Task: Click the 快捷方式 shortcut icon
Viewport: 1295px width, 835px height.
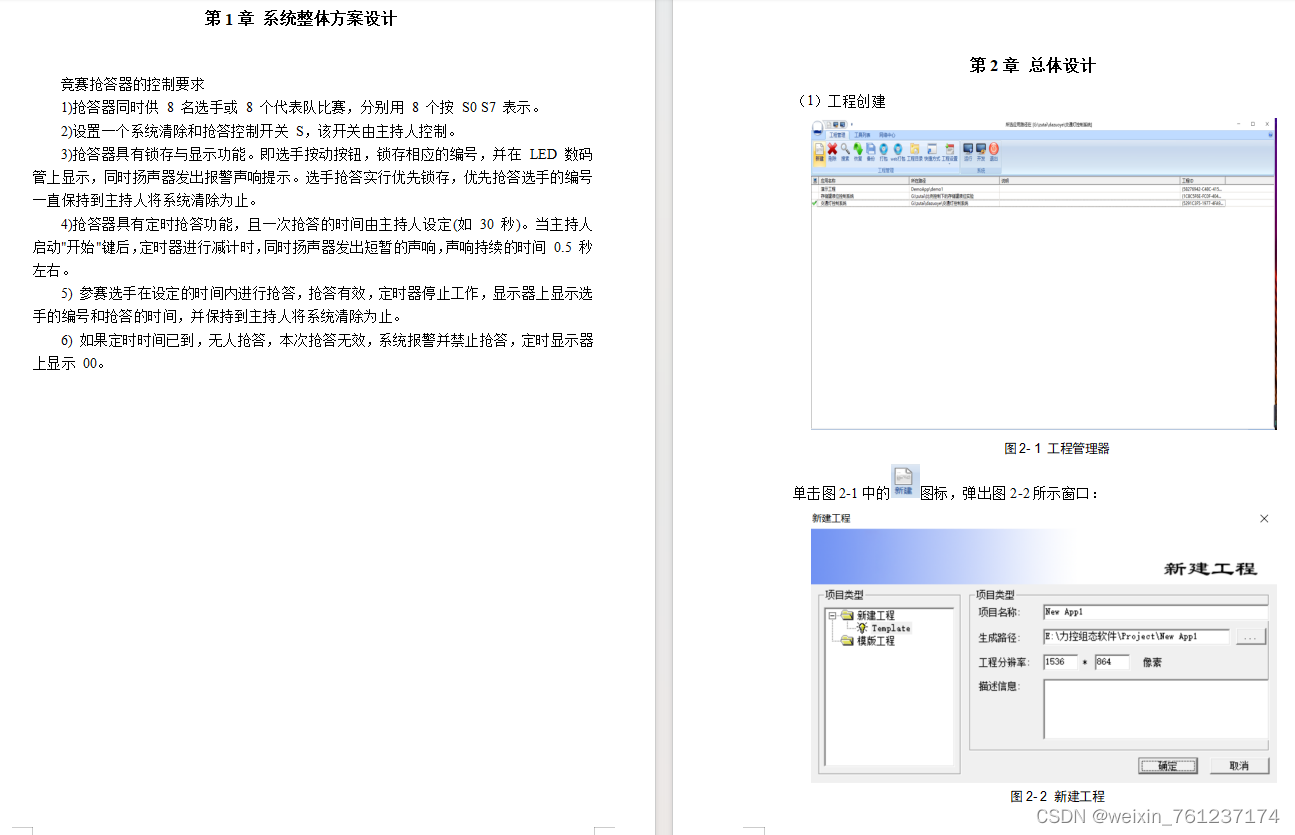Action: pyautogui.click(x=932, y=151)
